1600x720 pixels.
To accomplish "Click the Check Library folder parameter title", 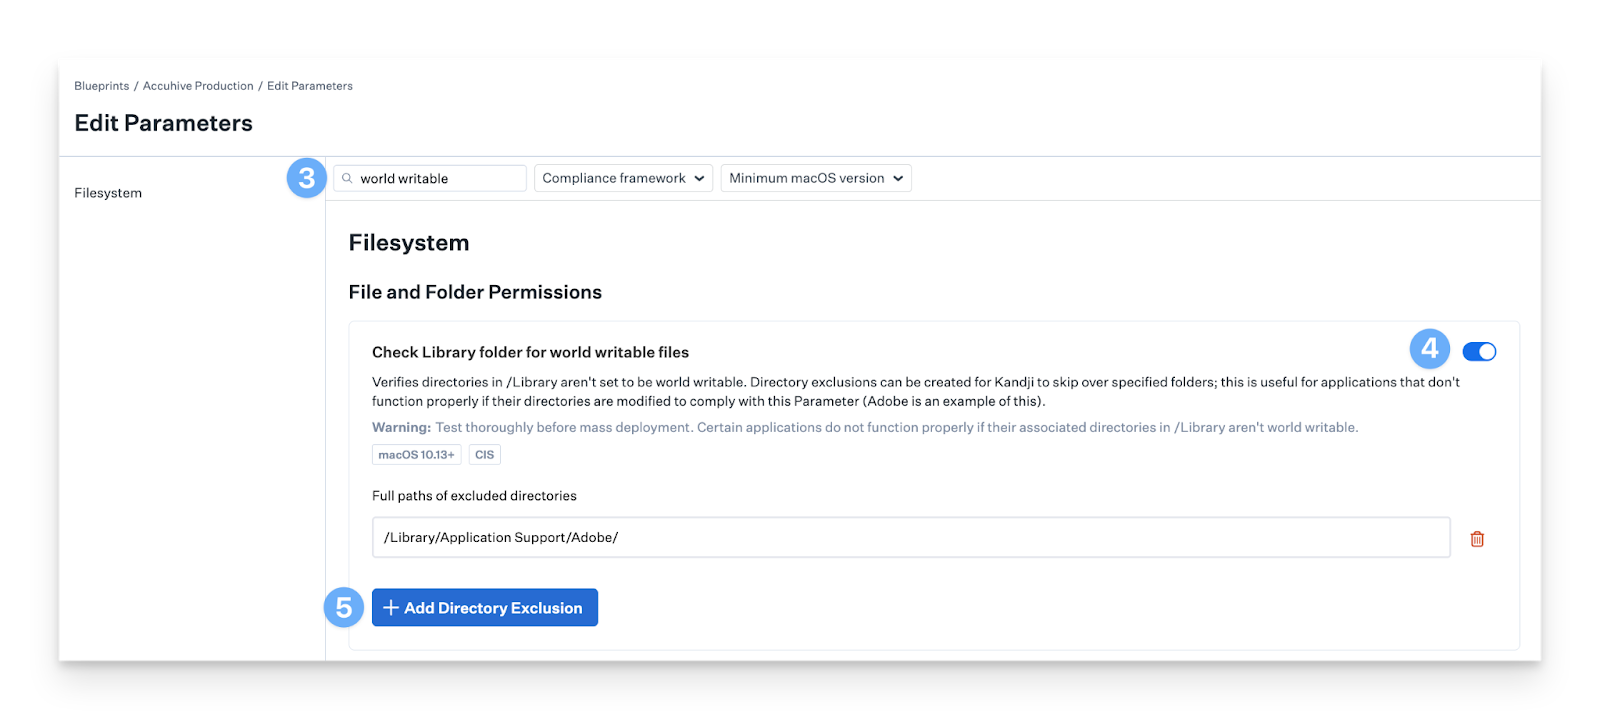I will (530, 352).
